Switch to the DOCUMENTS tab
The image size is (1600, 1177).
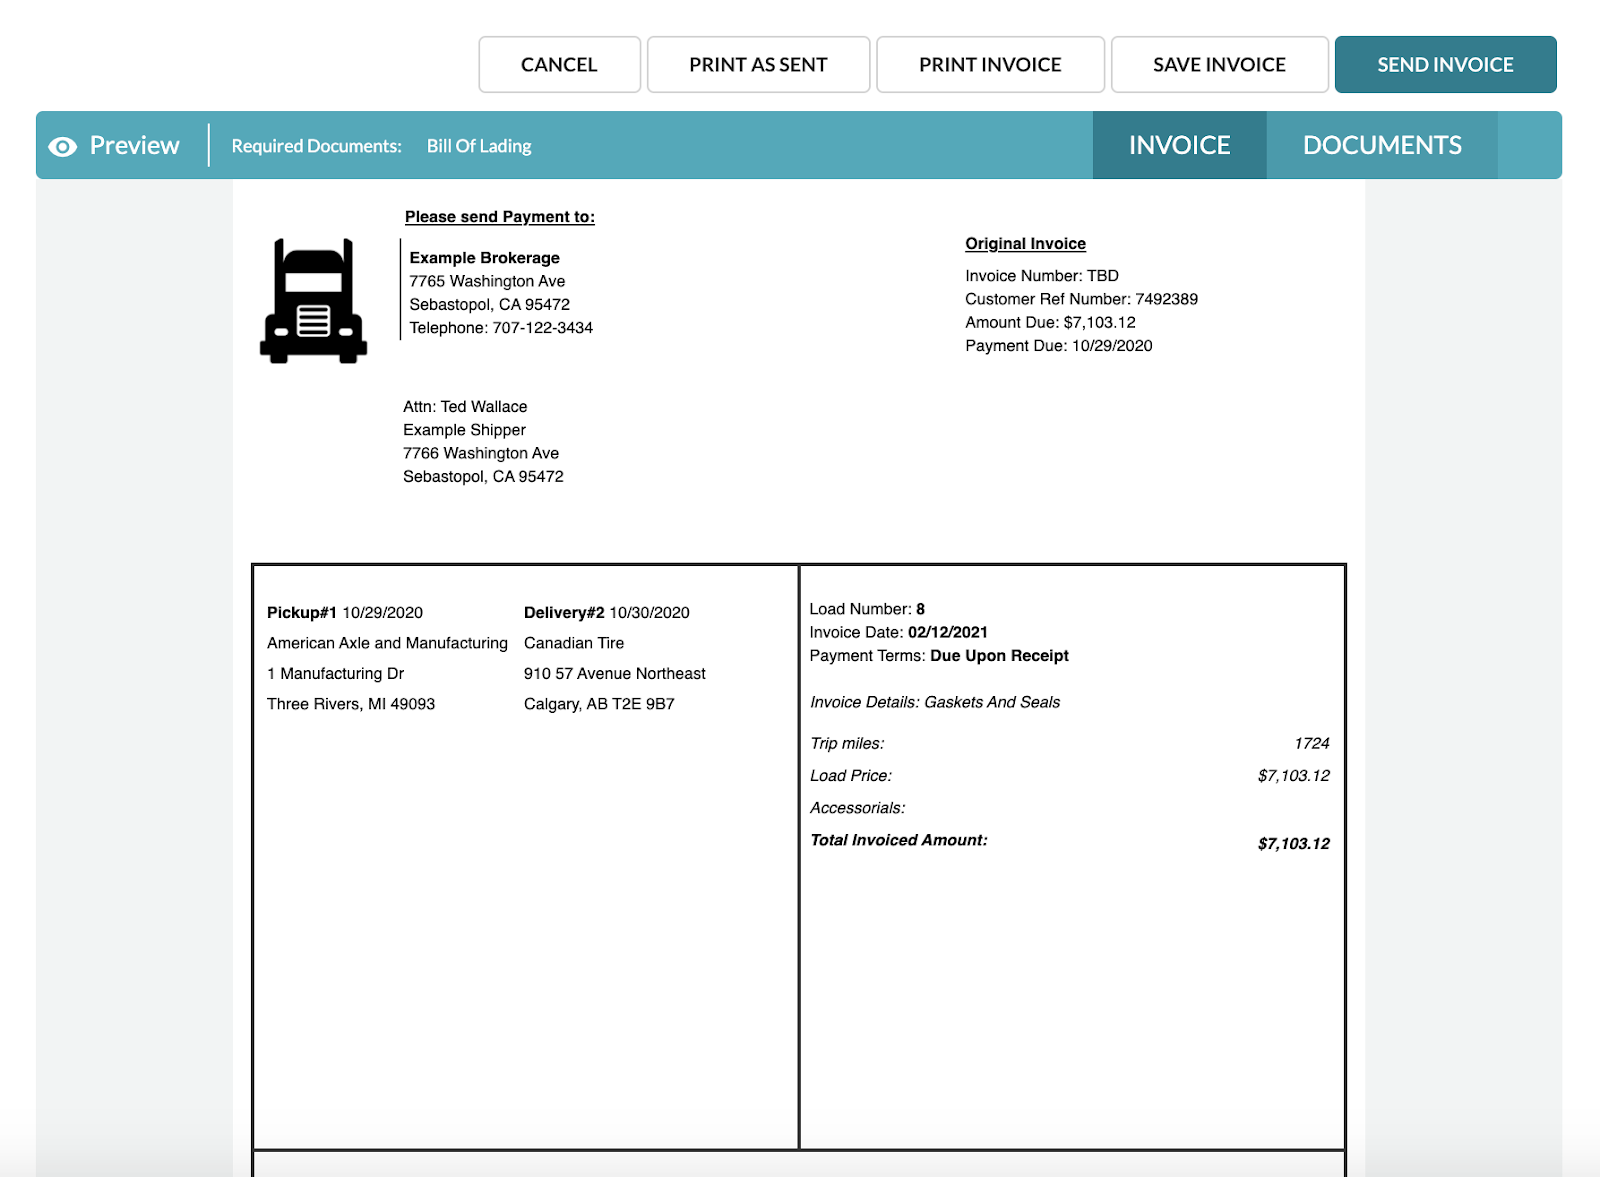1382,144
